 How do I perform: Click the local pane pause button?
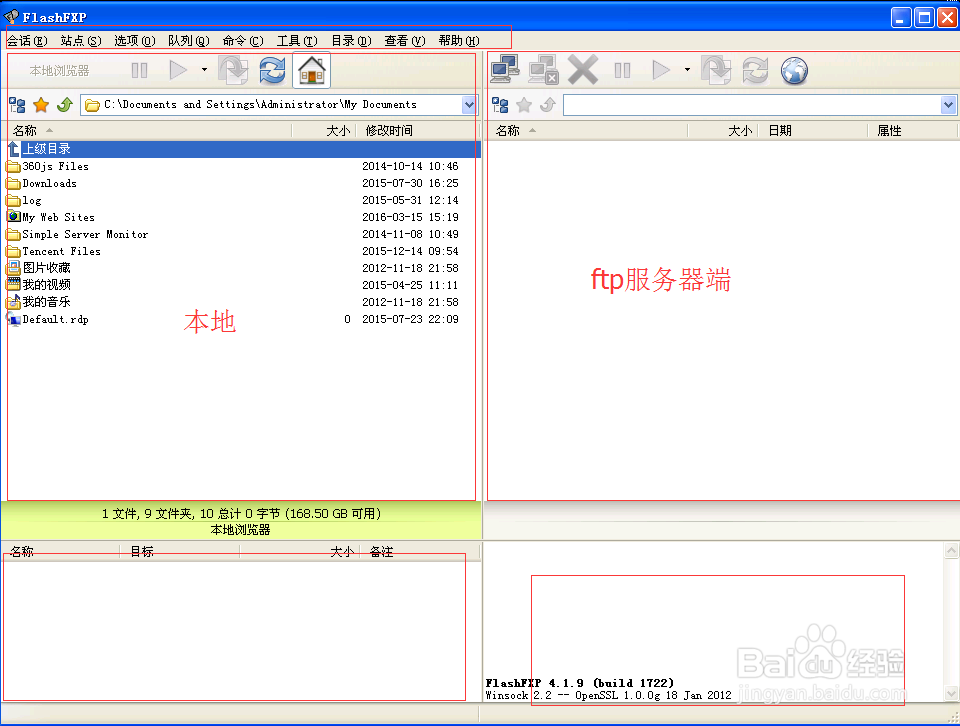tap(140, 70)
